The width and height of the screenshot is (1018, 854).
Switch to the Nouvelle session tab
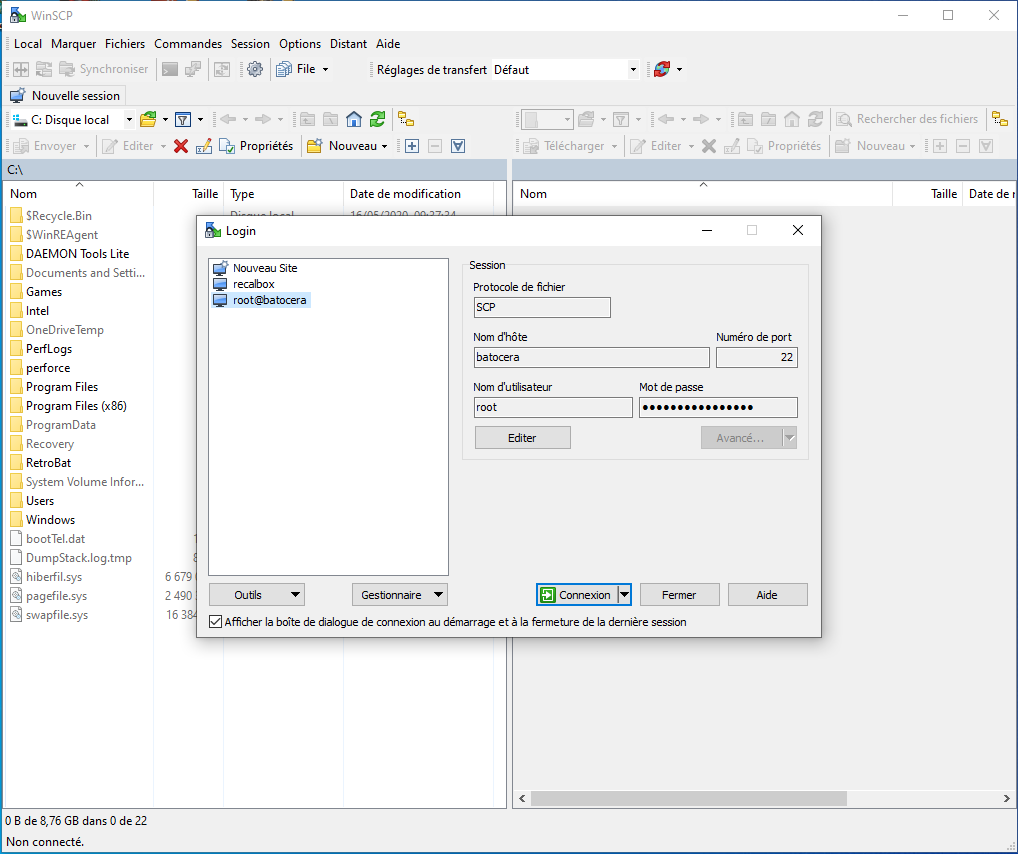66,96
